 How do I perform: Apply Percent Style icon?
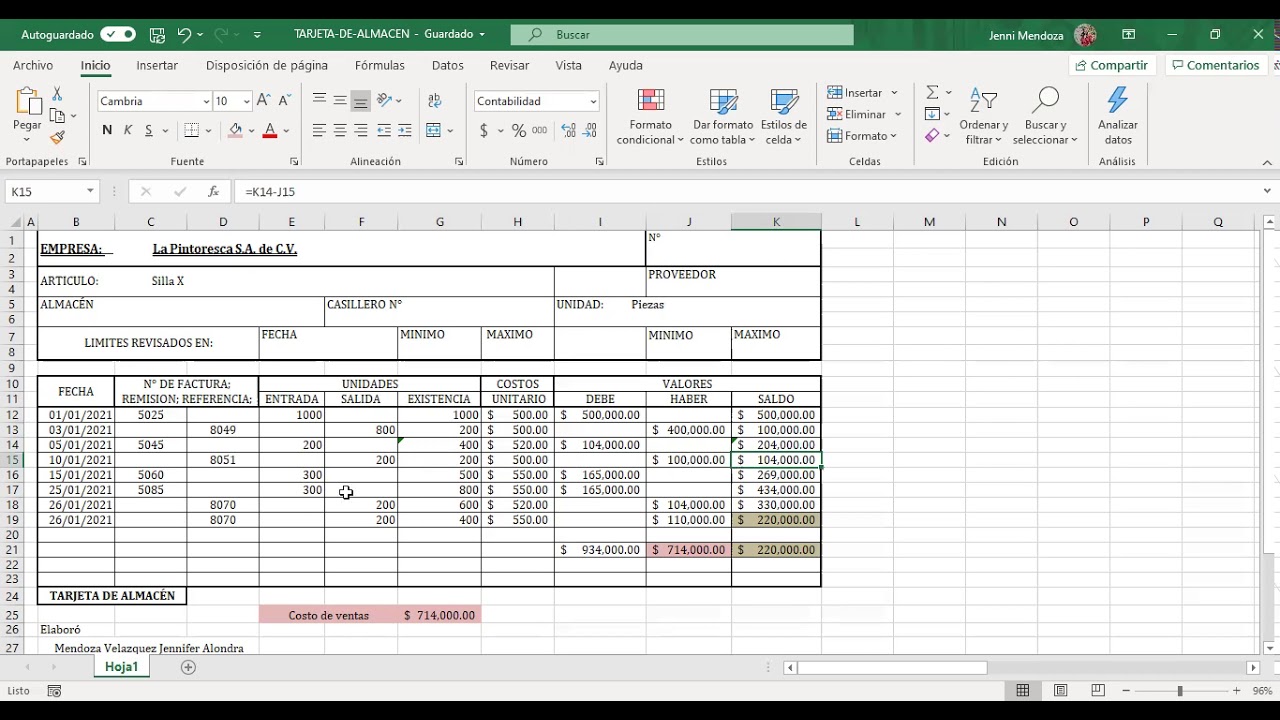(518, 131)
